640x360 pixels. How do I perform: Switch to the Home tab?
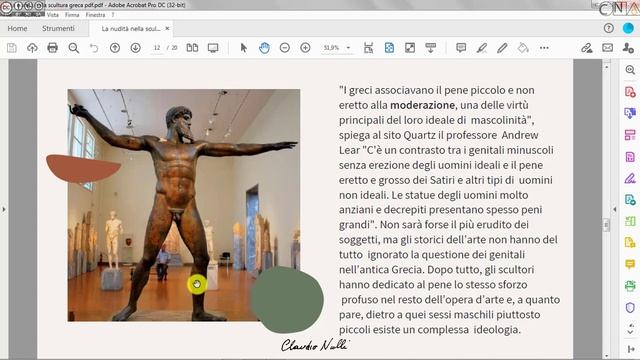[18, 29]
